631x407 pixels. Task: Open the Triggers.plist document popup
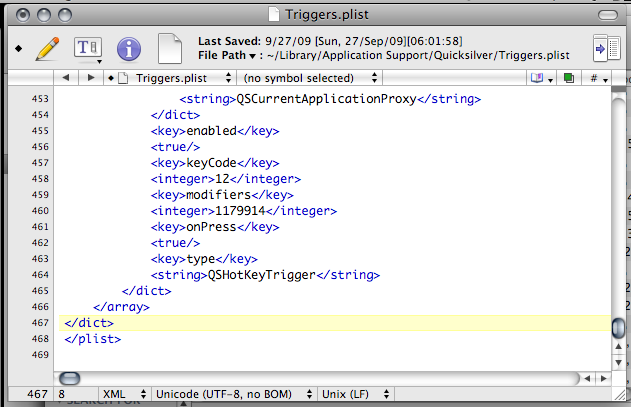click(170, 78)
